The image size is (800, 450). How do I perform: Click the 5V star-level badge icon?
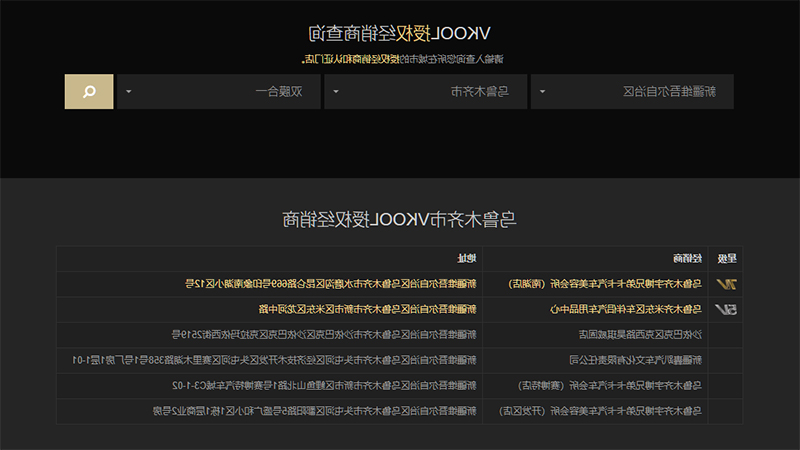tap(726, 309)
